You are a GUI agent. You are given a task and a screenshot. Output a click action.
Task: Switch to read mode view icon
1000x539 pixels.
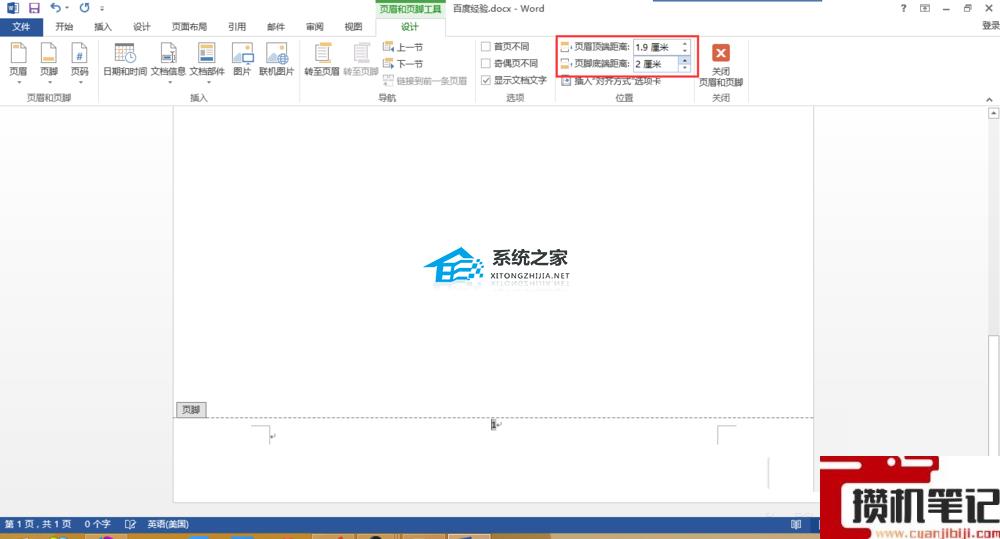point(796,524)
